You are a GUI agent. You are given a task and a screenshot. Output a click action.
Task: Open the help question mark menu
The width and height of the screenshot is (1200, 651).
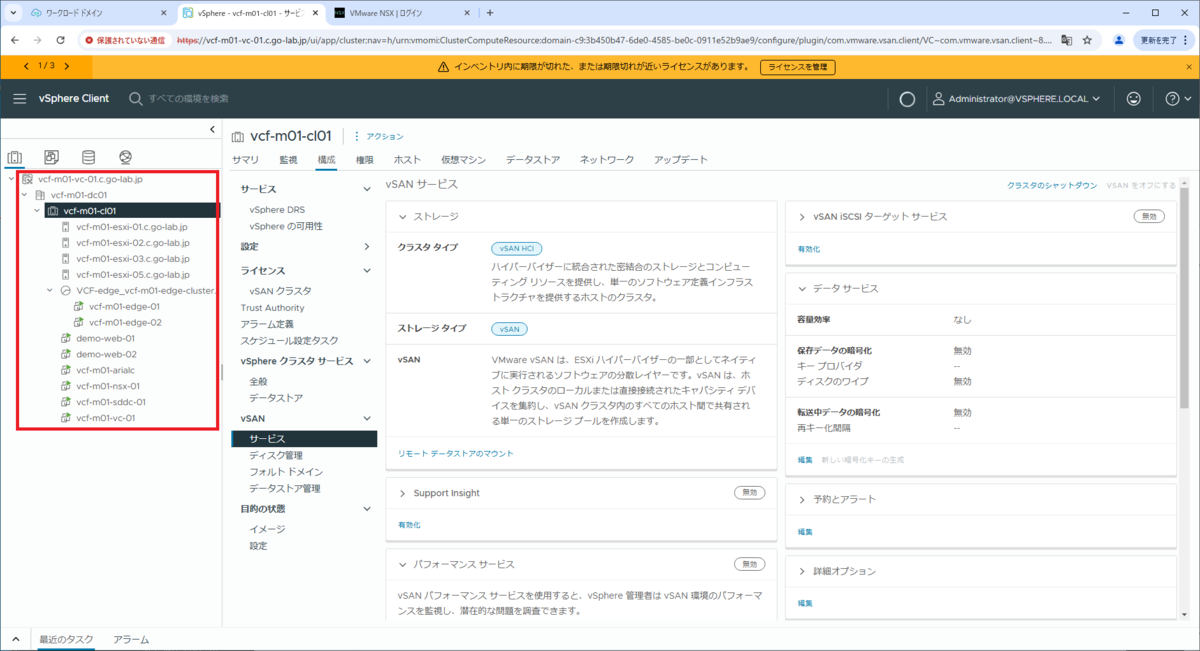pyautogui.click(x=1179, y=99)
